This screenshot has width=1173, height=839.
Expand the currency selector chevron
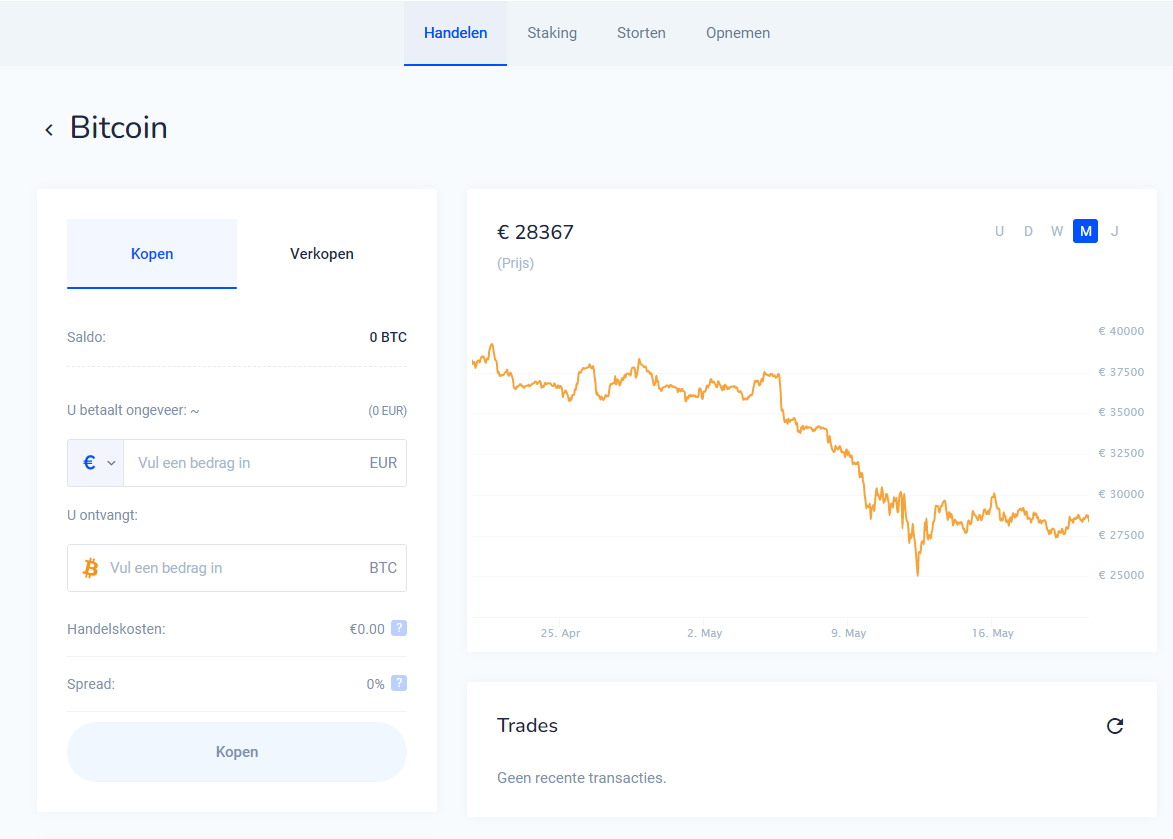coord(111,463)
